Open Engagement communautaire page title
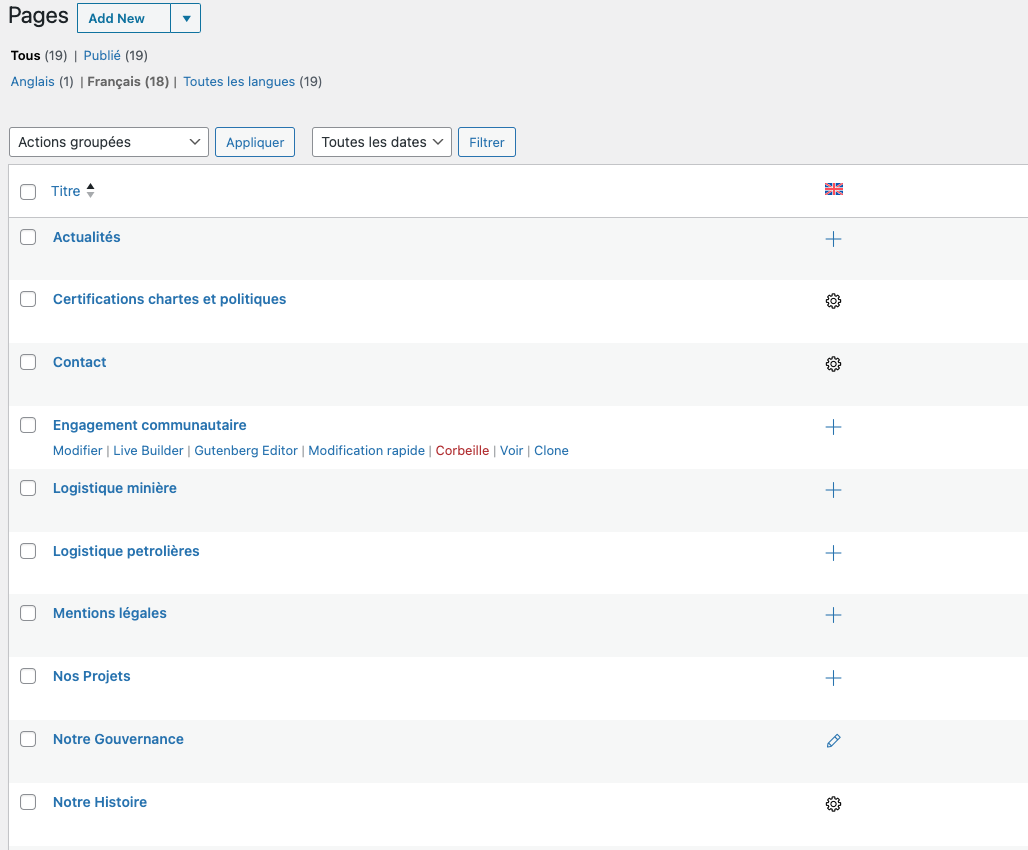The image size is (1028, 850). [x=149, y=425]
